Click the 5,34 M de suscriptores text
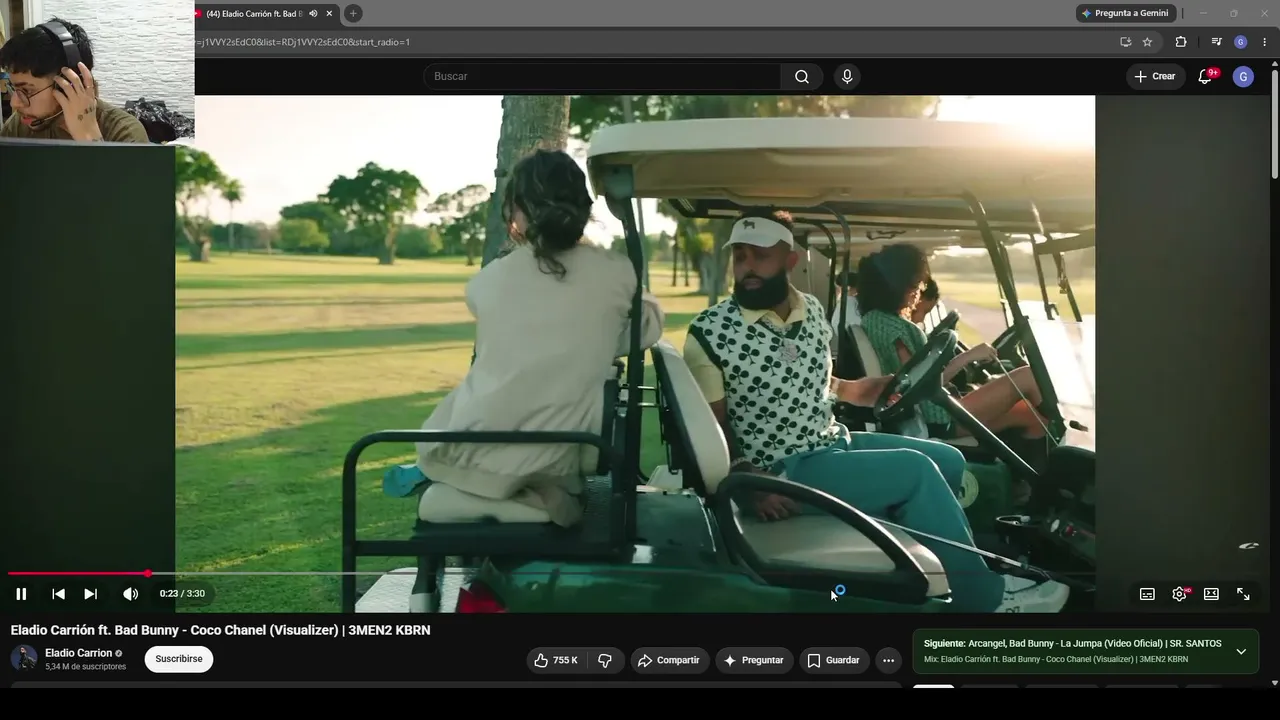The image size is (1280, 720). tap(86, 667)
